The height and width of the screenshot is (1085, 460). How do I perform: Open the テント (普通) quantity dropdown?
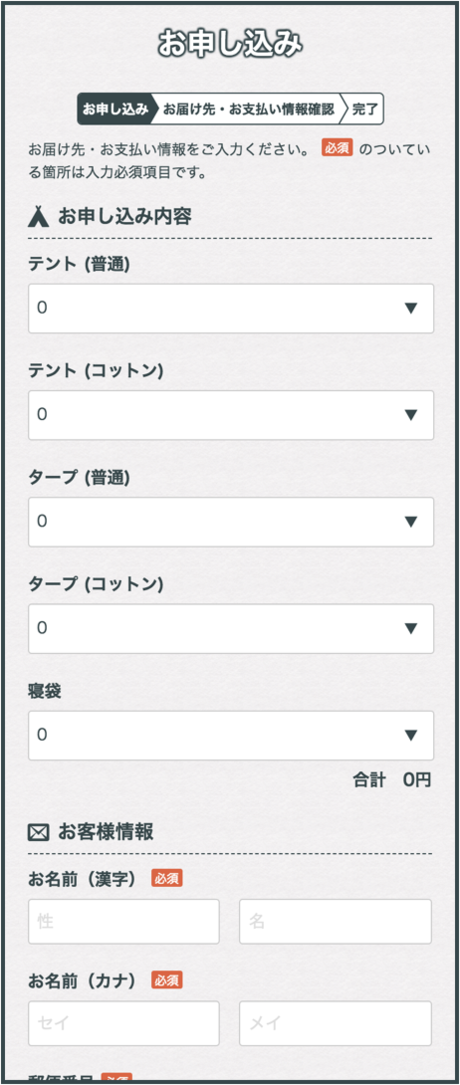click(x=231, y=308)
